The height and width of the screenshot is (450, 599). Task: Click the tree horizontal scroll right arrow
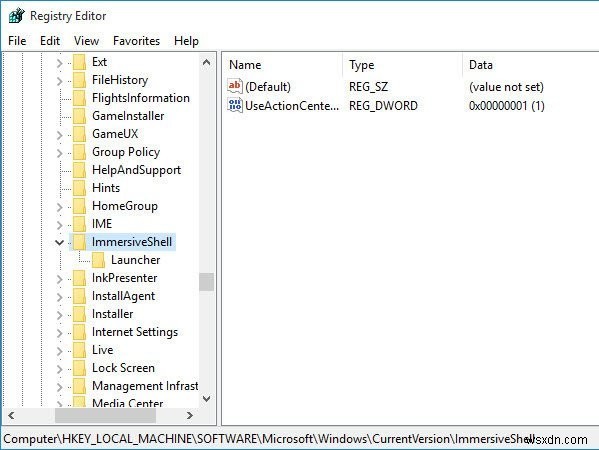click(x=189, y=415)
